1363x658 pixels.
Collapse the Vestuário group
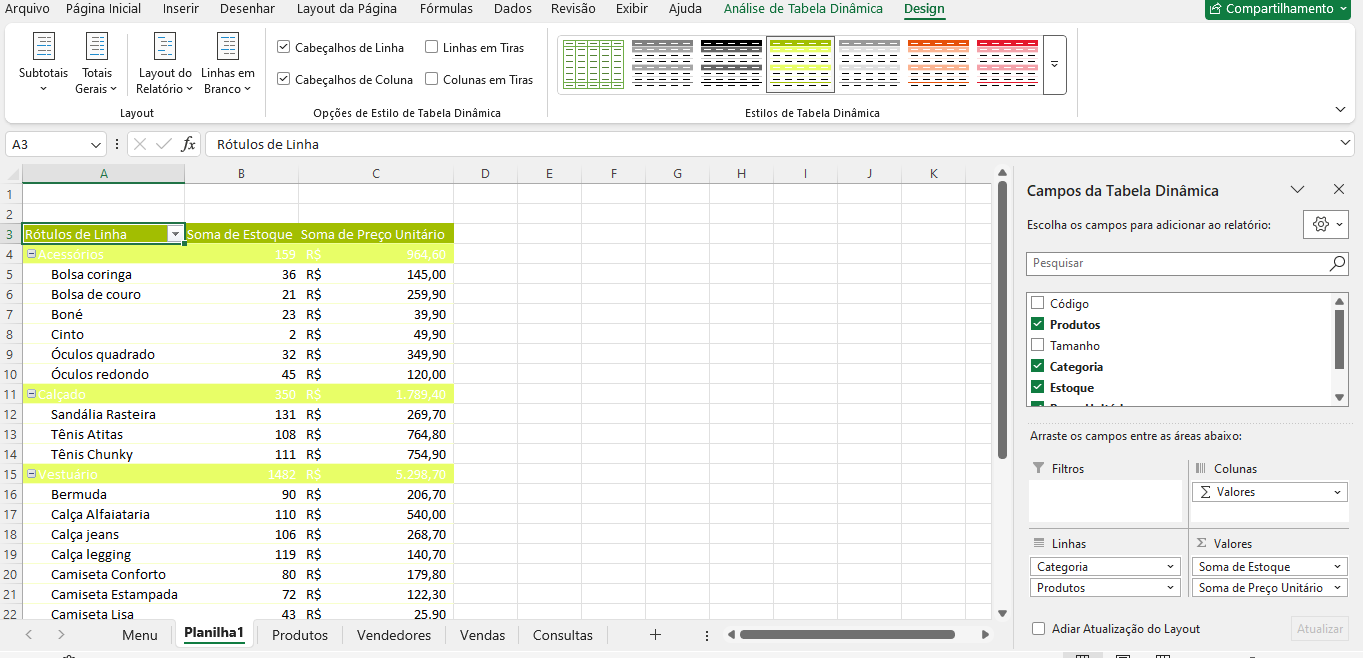click(x=31, y=474)
